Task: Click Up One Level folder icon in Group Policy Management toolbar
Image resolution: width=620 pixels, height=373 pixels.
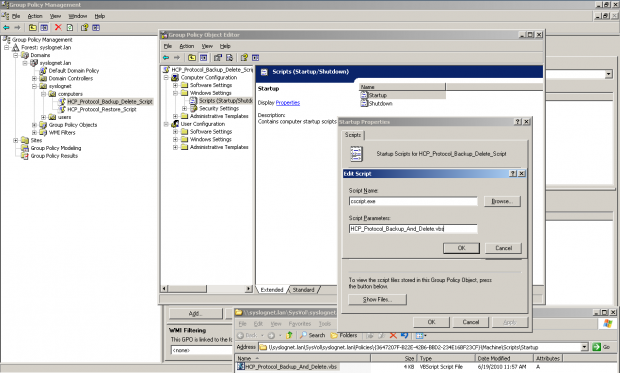Action: coord(32,28)
